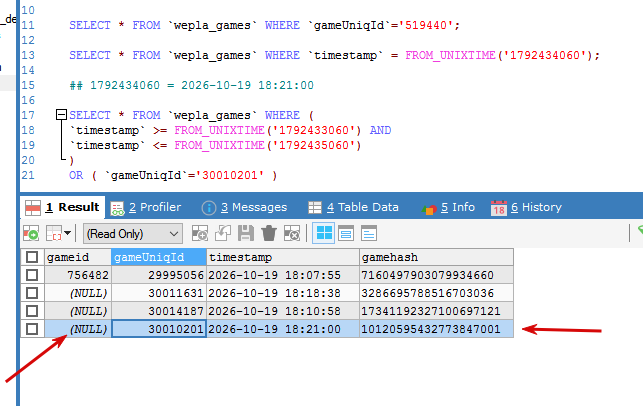
Task: Open the copy rows dropdown arrow
Action: click(68, 233)
